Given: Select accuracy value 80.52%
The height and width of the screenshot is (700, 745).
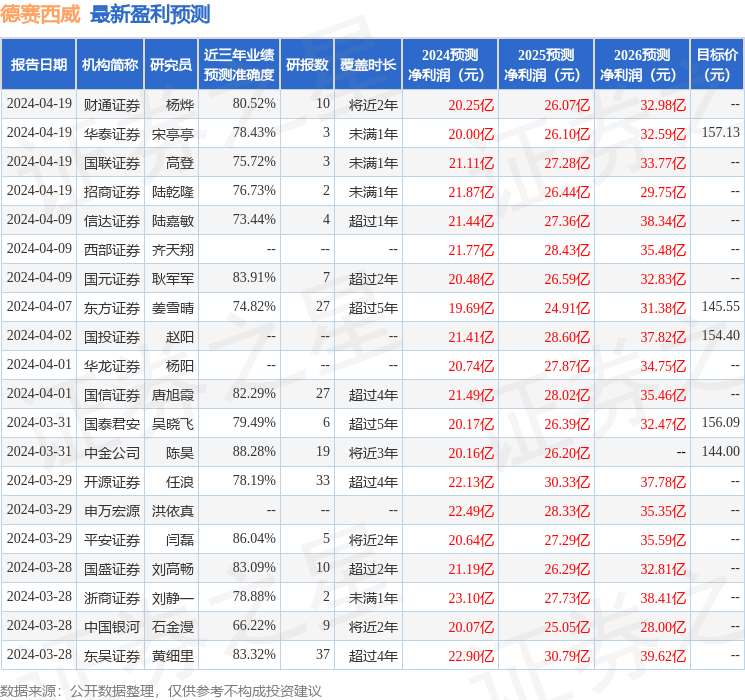Looking at the screenshot, I should tap(254, 104).
